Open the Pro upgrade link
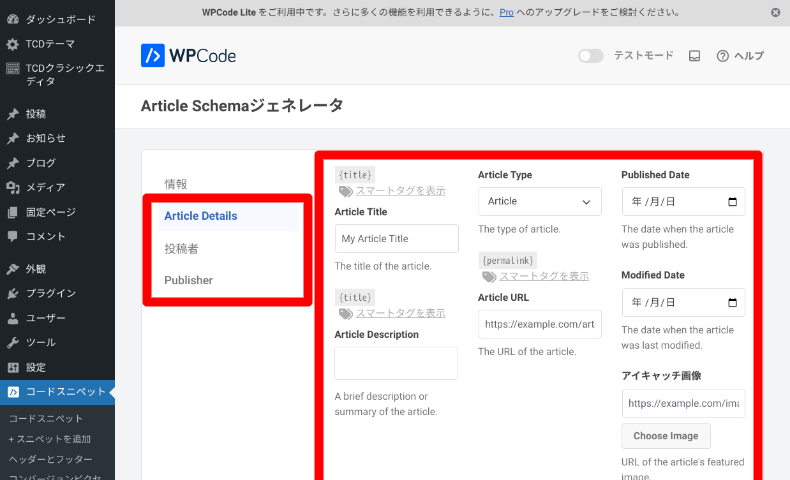 coord(506,13)
